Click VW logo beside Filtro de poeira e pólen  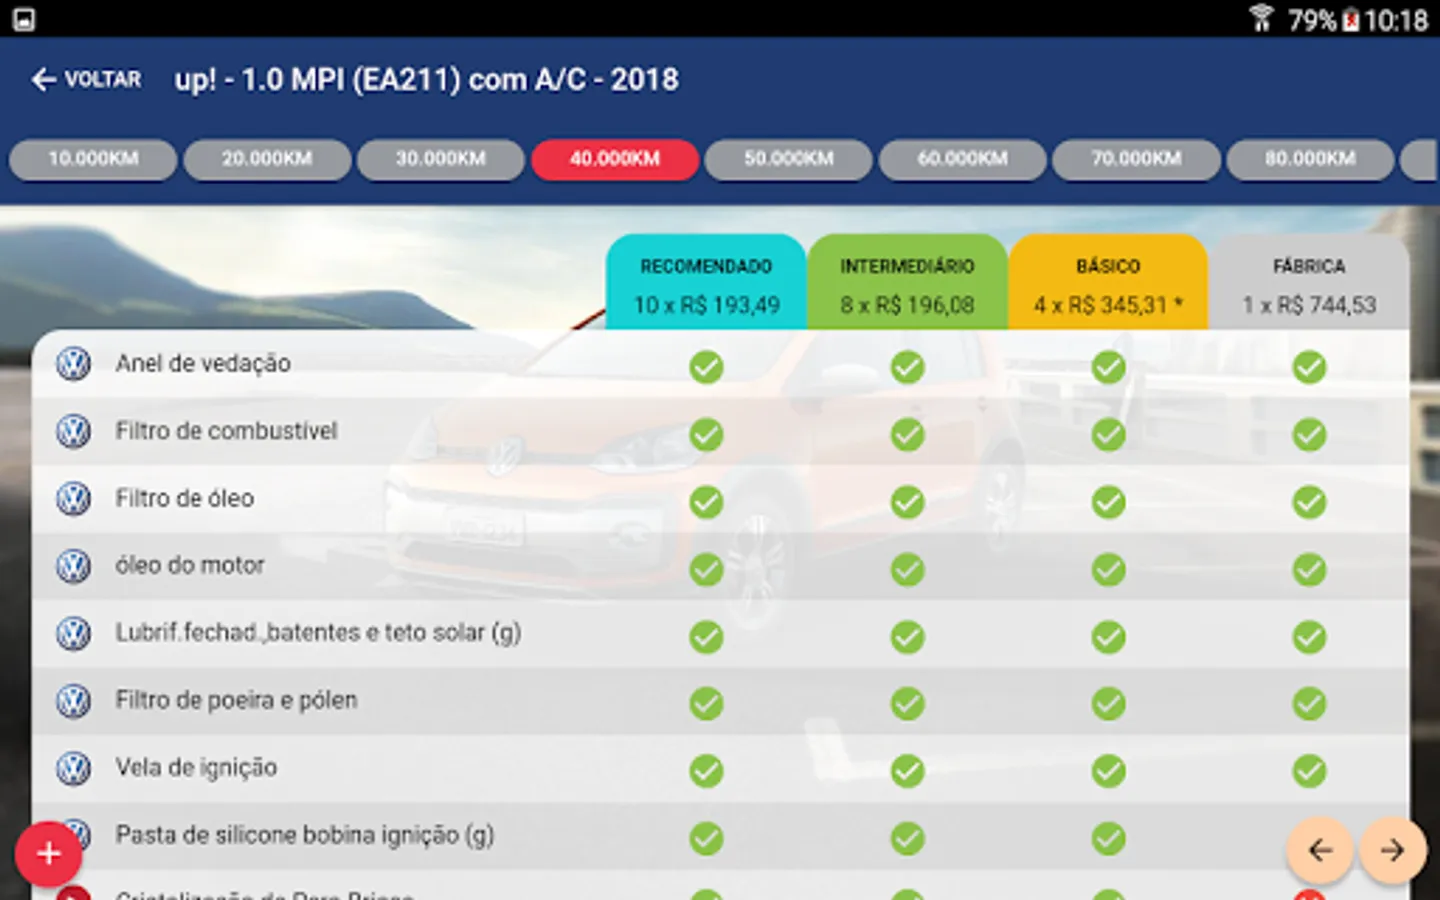[73, 700]
